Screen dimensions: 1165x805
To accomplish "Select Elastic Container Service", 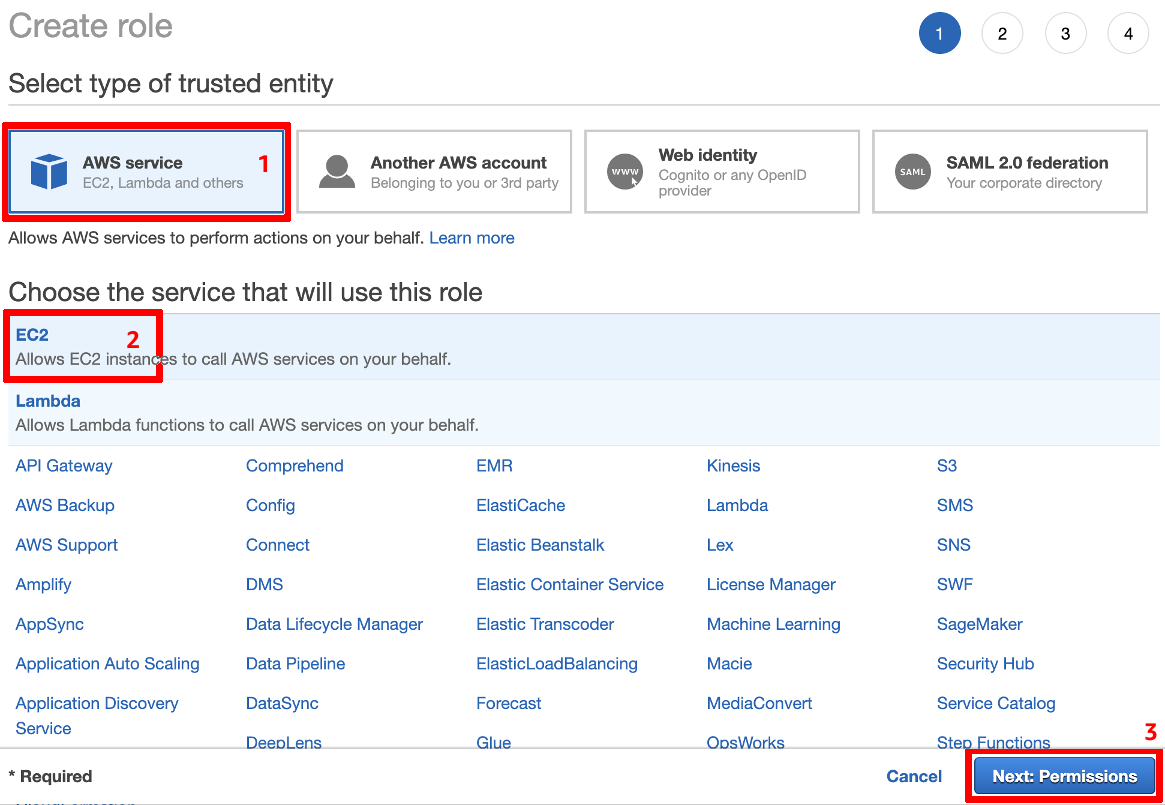I will [570, 584].
